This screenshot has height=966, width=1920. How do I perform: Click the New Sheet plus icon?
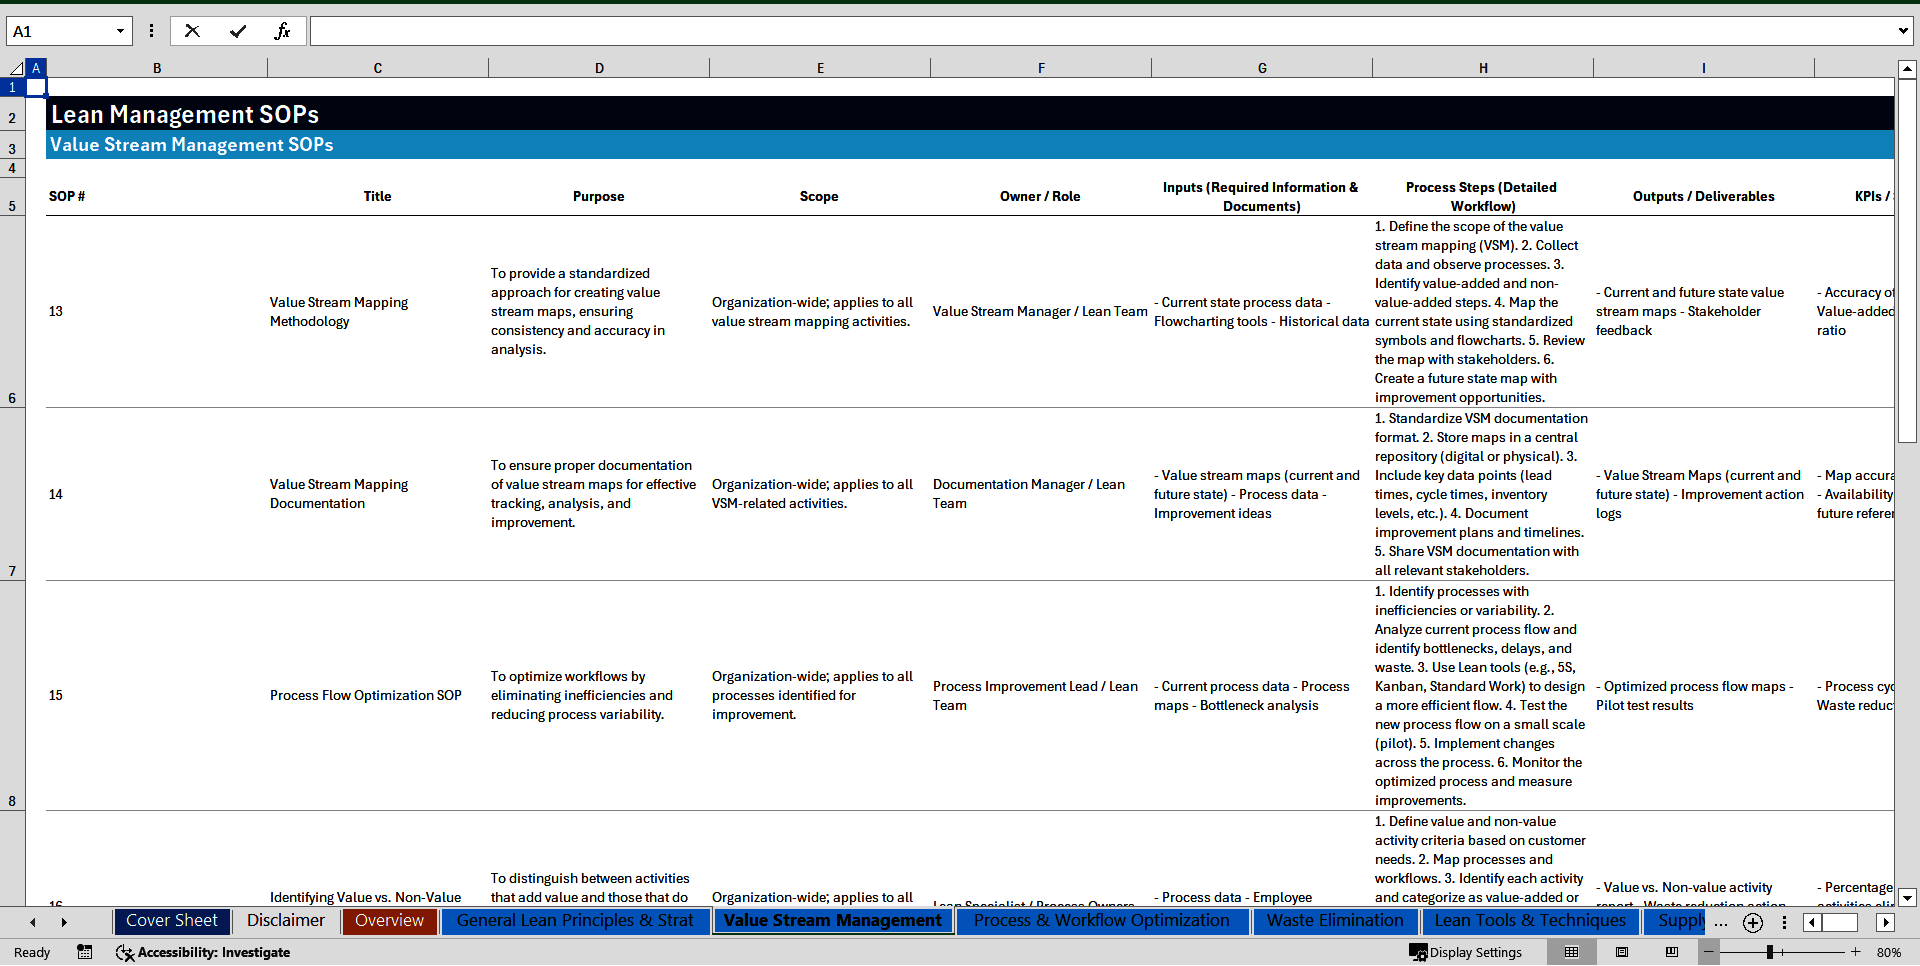pyautogui.click(x=1752, y=922)
